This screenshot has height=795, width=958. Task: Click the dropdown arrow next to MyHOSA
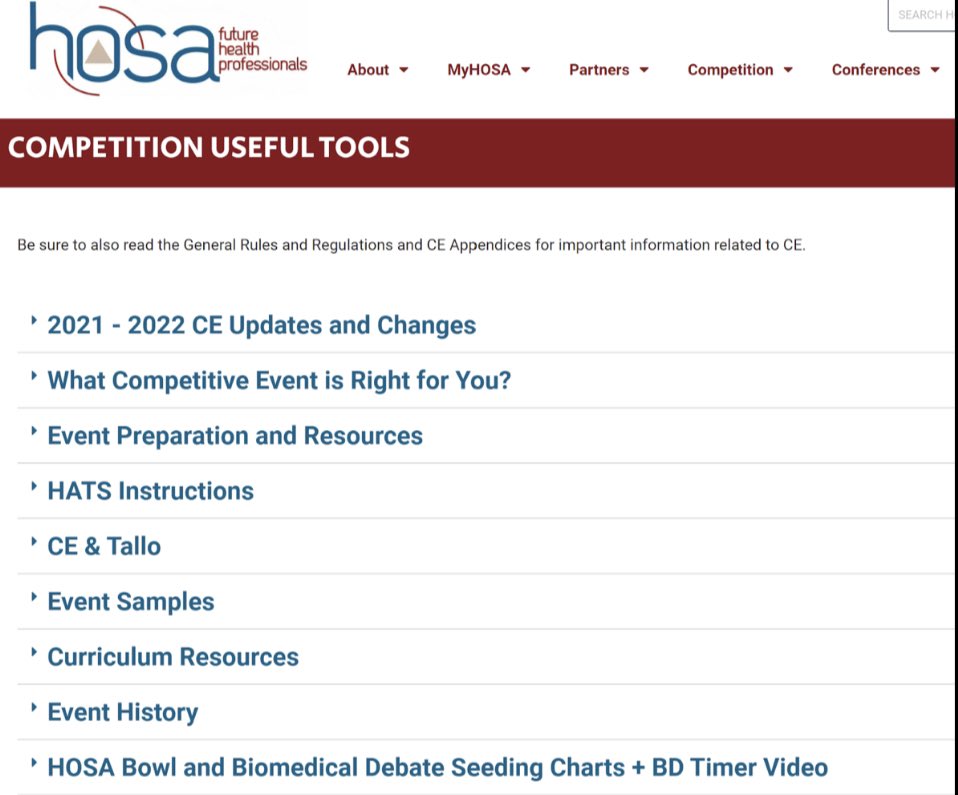(x=525, y=70)
